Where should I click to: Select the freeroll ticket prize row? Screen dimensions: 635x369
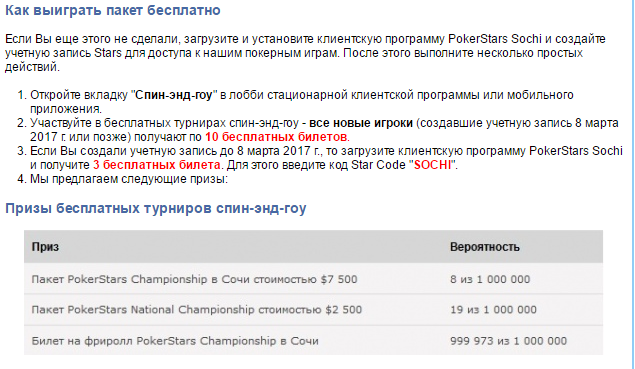pyautogui.click(x=313, y=341)
